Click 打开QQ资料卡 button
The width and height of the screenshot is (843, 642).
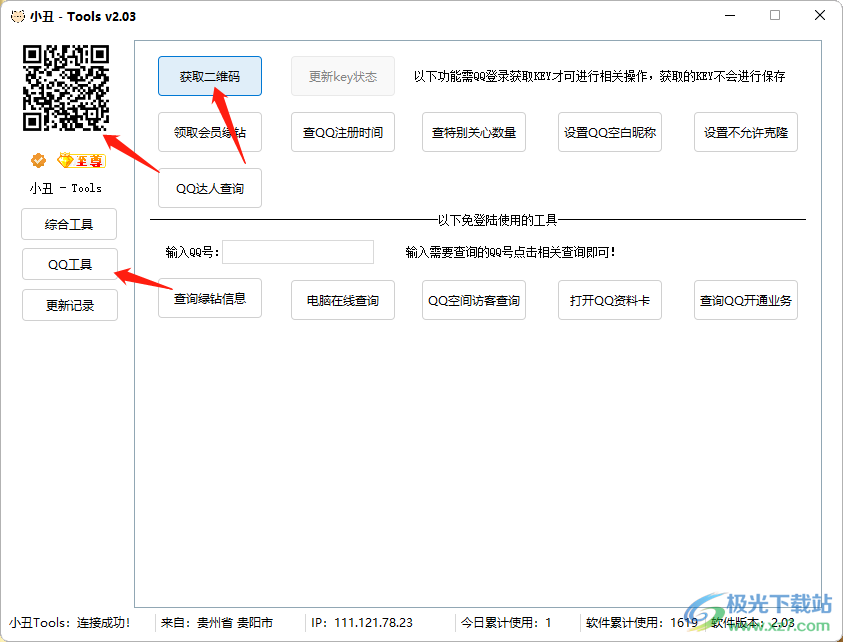pos(610,300)
